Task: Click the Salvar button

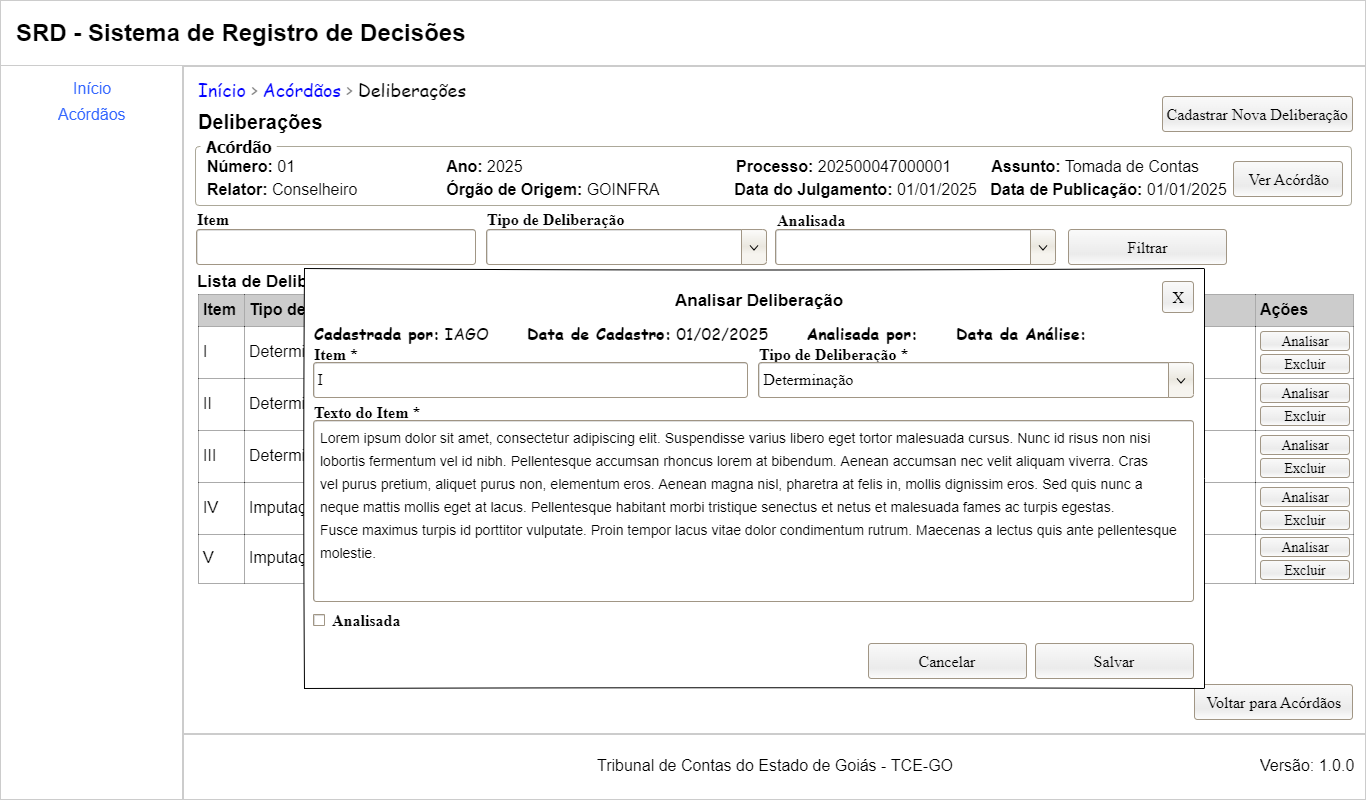Action: (1113, 661)
